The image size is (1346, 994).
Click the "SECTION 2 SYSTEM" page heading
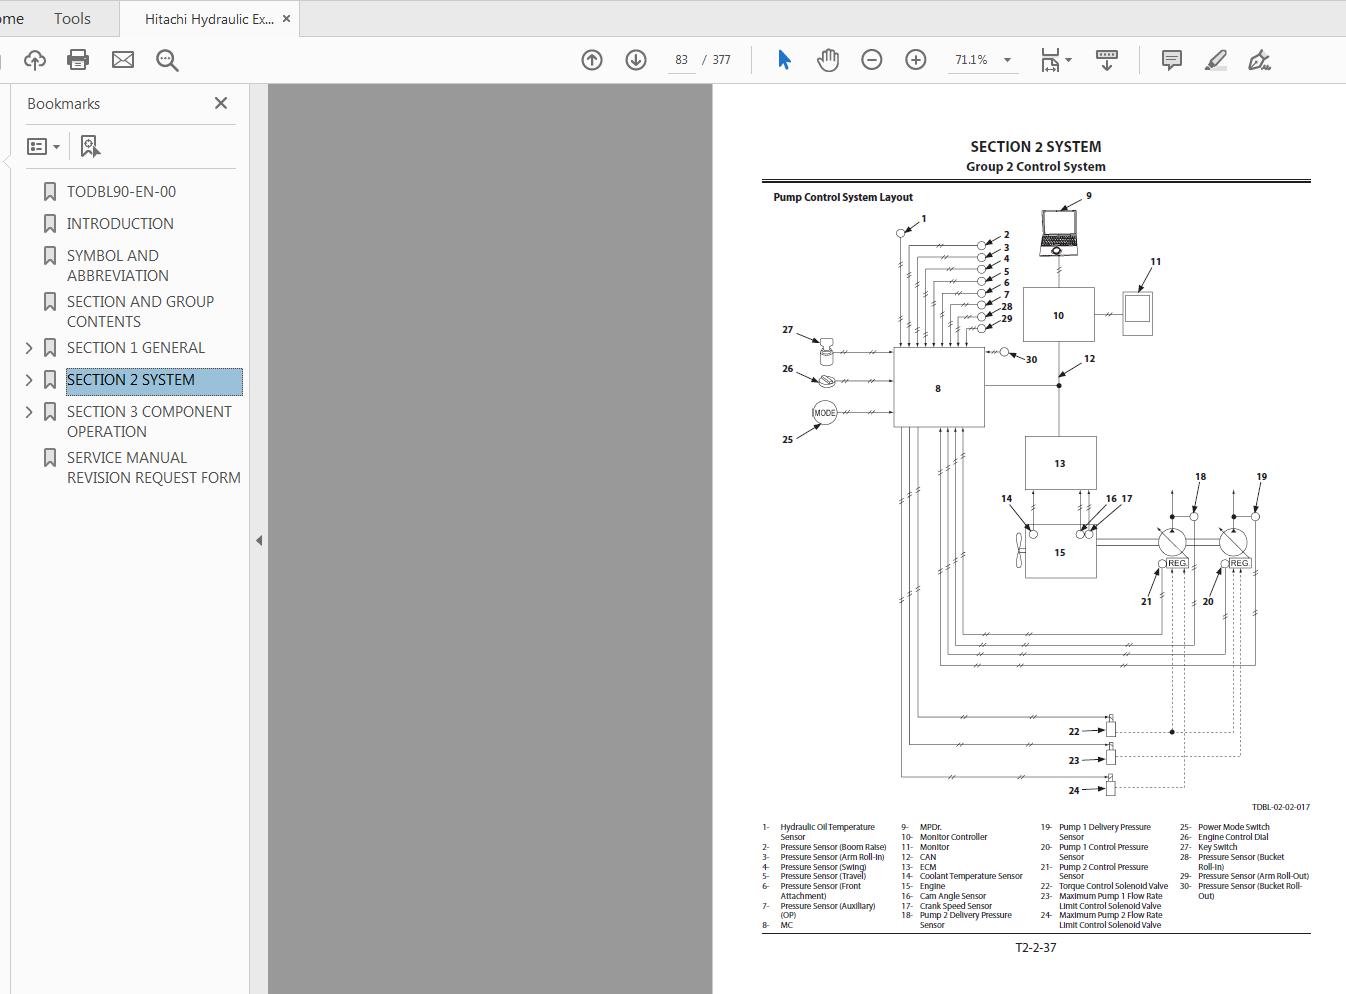click(1036, 147)
